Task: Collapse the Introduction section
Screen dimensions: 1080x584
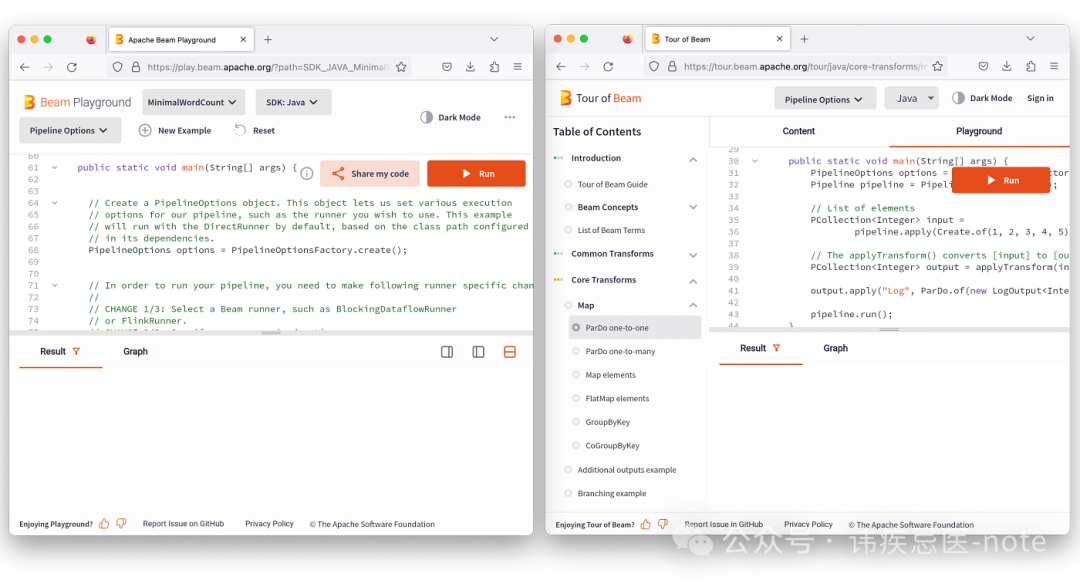Action: tap(693, 159)
